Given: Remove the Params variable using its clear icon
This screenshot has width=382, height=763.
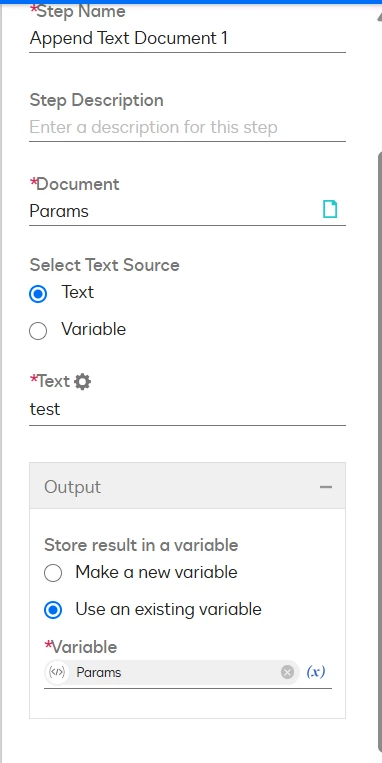Looking at the screenshot, I should 288,672.
